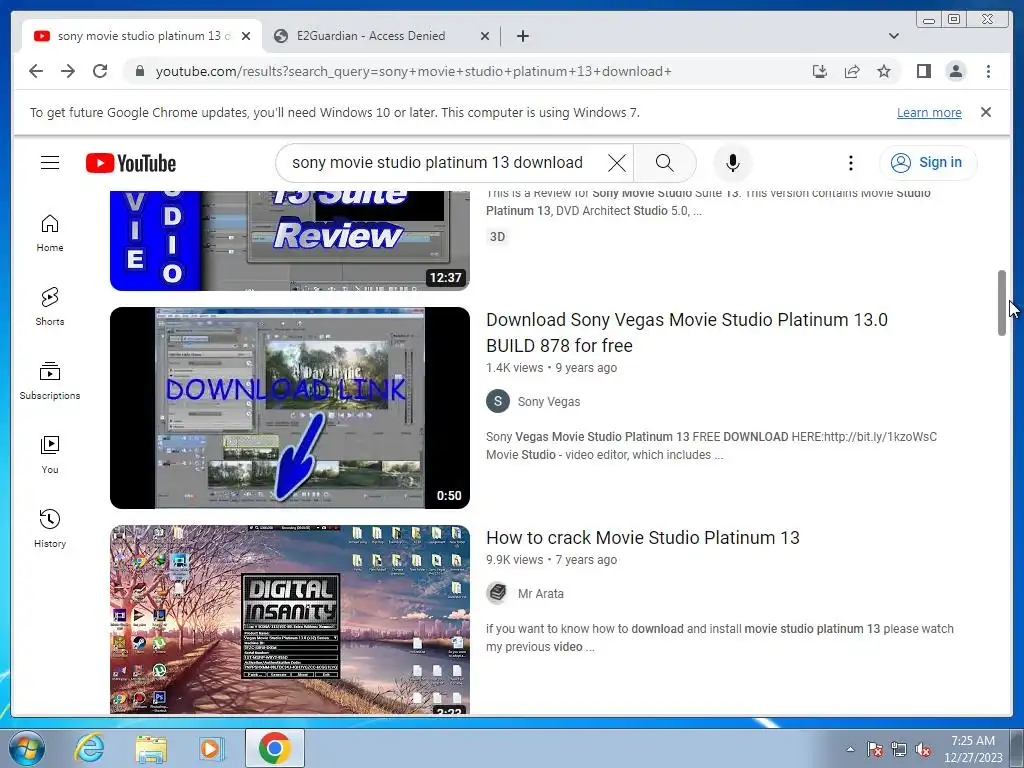Show hidden system tray icons
Image resolution: width=1024 pixels, height=768 pixels.
point(850,749)
